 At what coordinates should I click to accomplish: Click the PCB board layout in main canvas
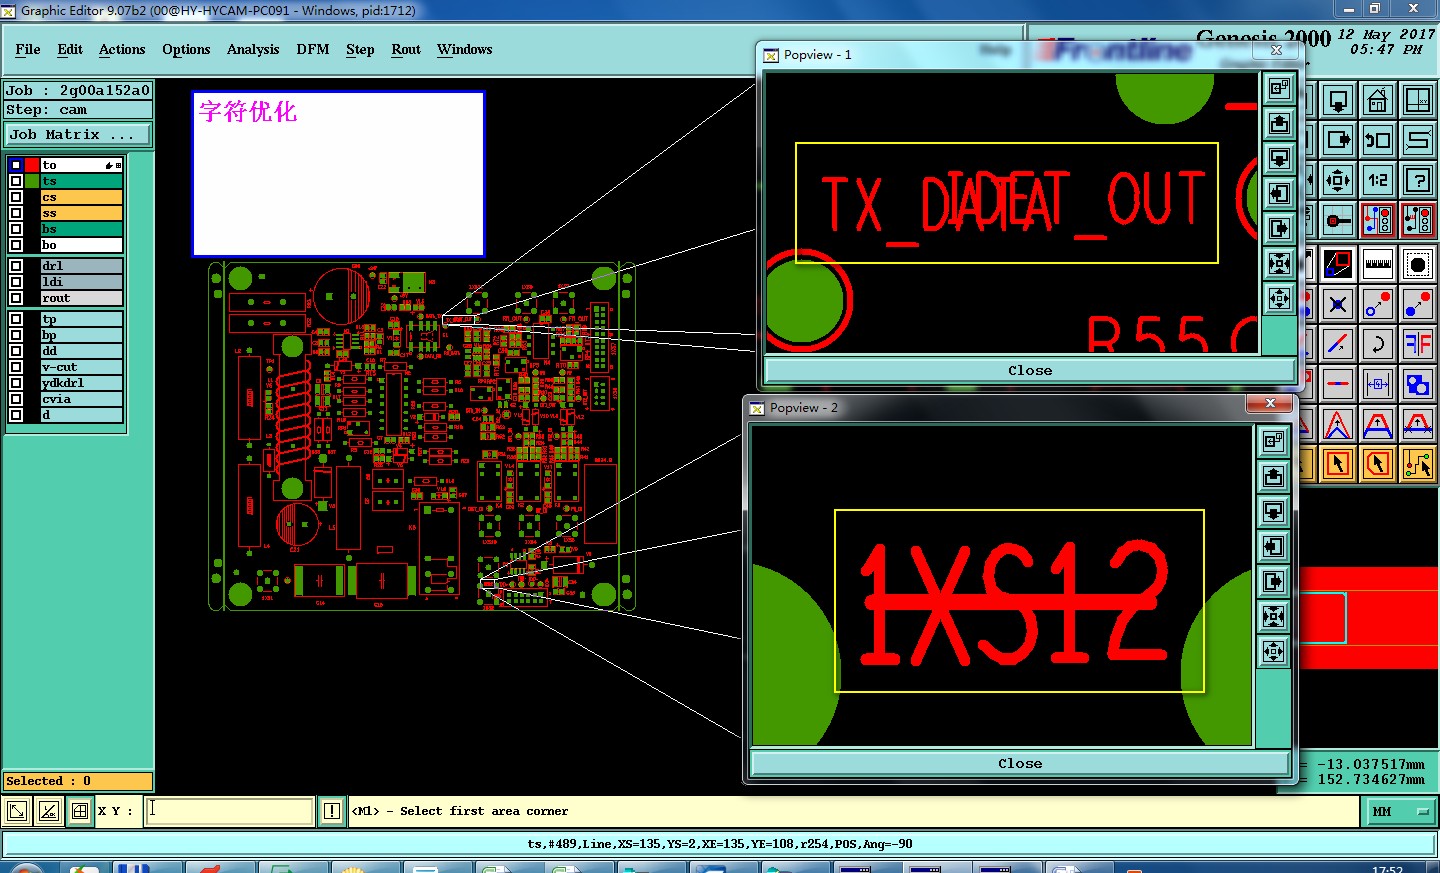tap(421, 435)
